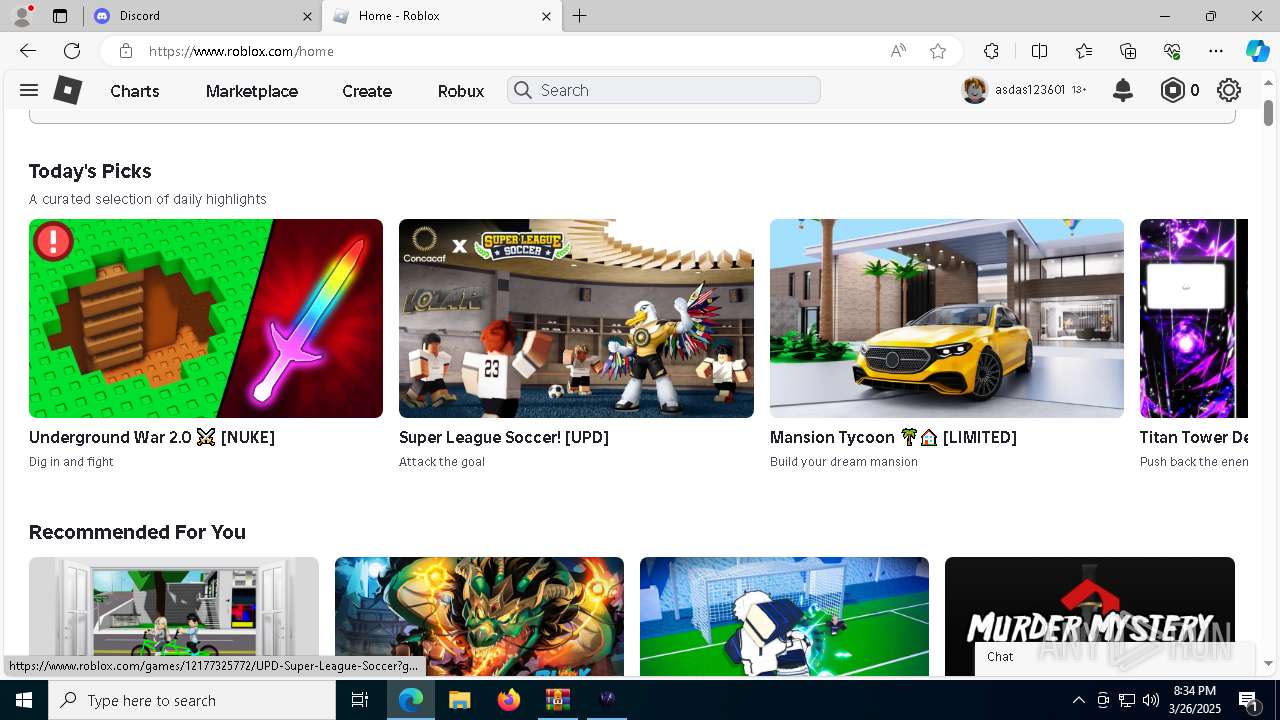This screenshot has height=720, width=1280.
Task: Open File Explorer from the taskbar
Action: [459, 700]
